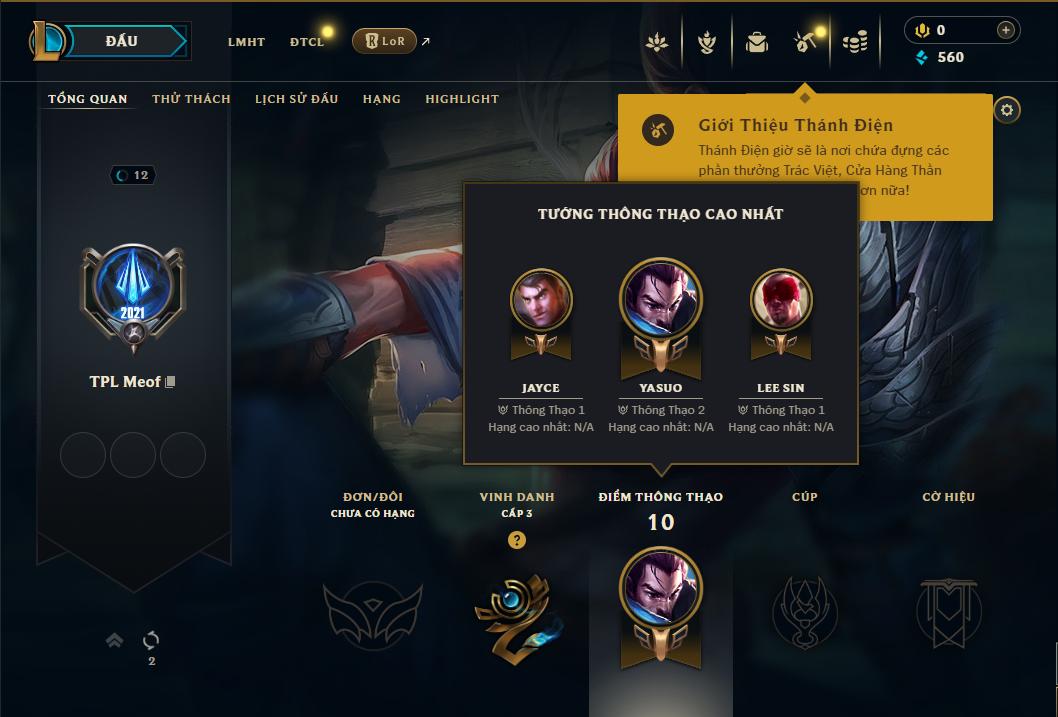The image size is (1058, 717).
Task: Select the HẠNG tab
Action: (x=381, y=99)
